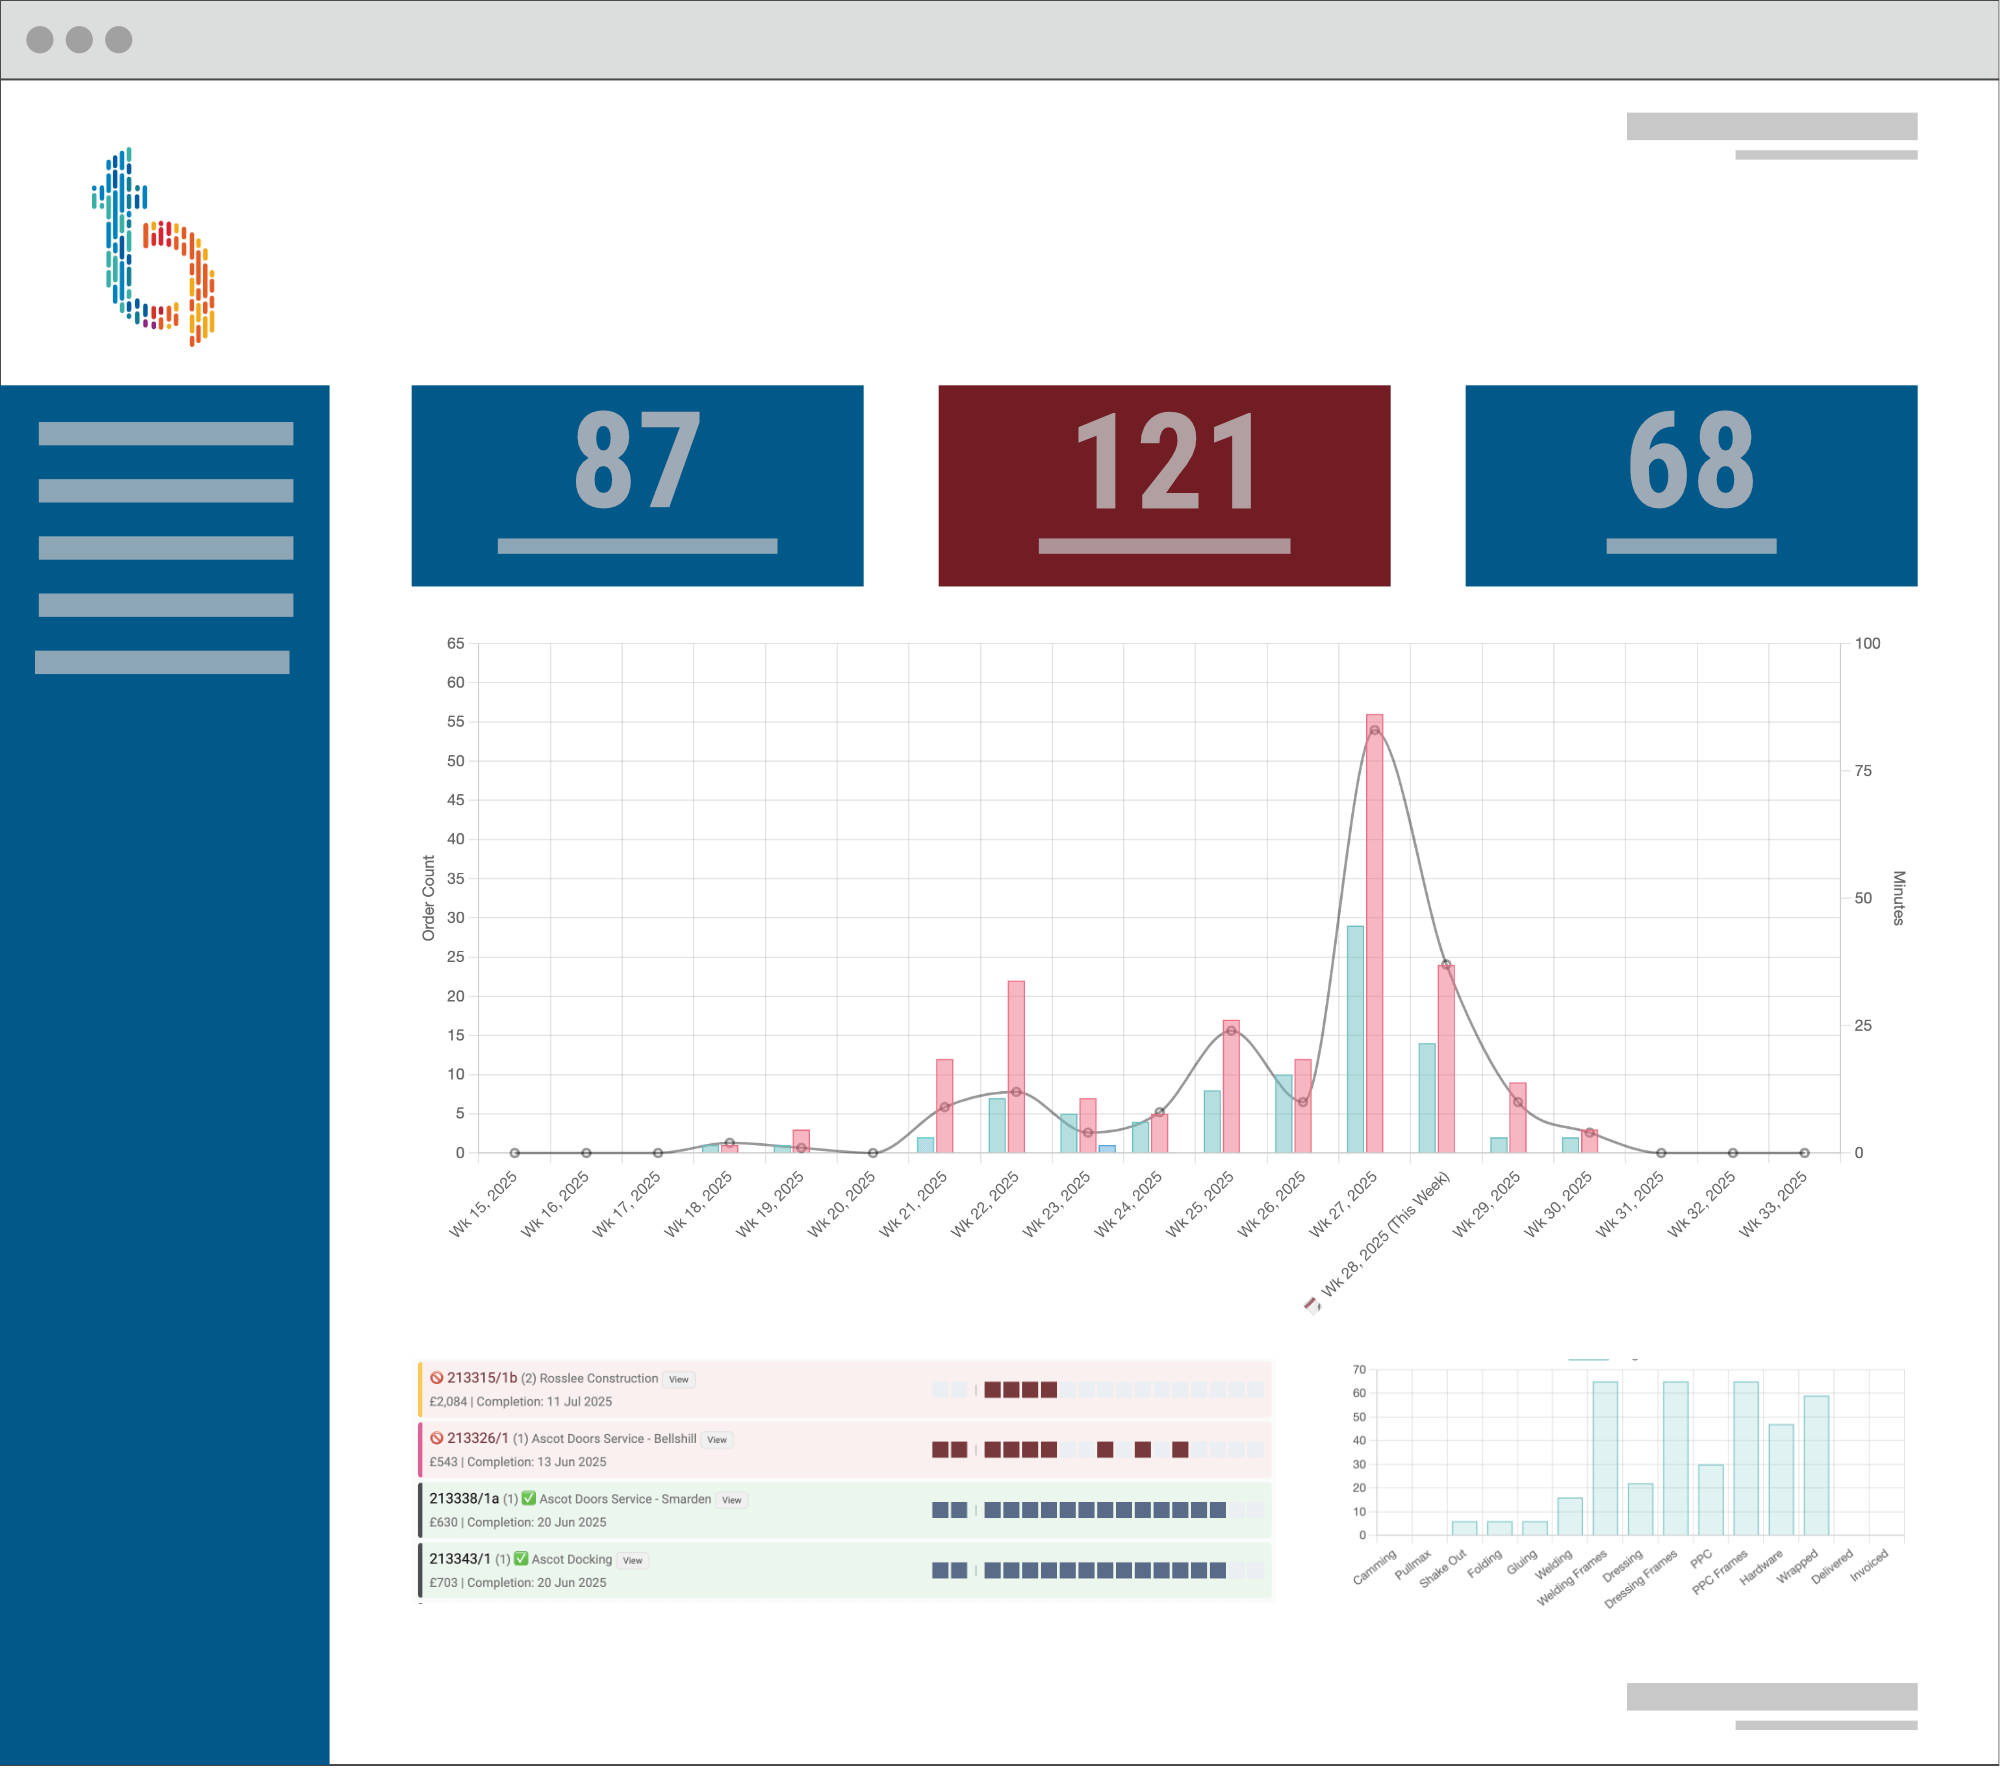Click the colorful b logo
The width and height of the screenshot is (2000, 1780).
click(x=153, y=247)
